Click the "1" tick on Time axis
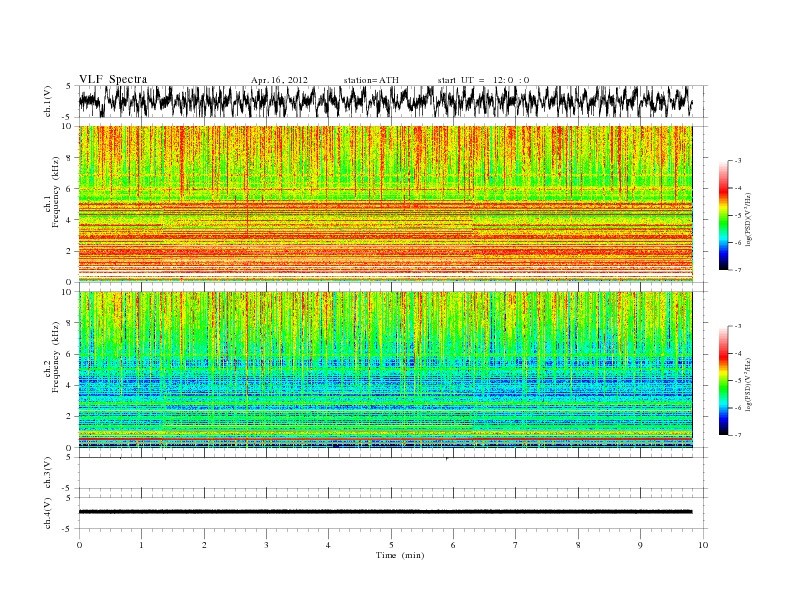 (x=141, y=545)
